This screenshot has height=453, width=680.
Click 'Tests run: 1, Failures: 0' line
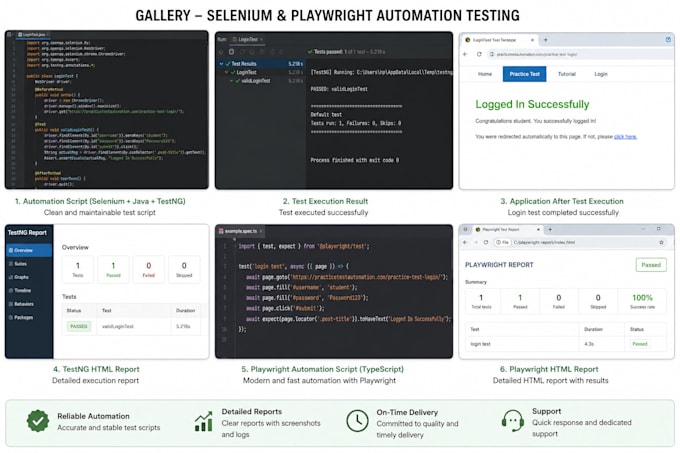[356, 123]
